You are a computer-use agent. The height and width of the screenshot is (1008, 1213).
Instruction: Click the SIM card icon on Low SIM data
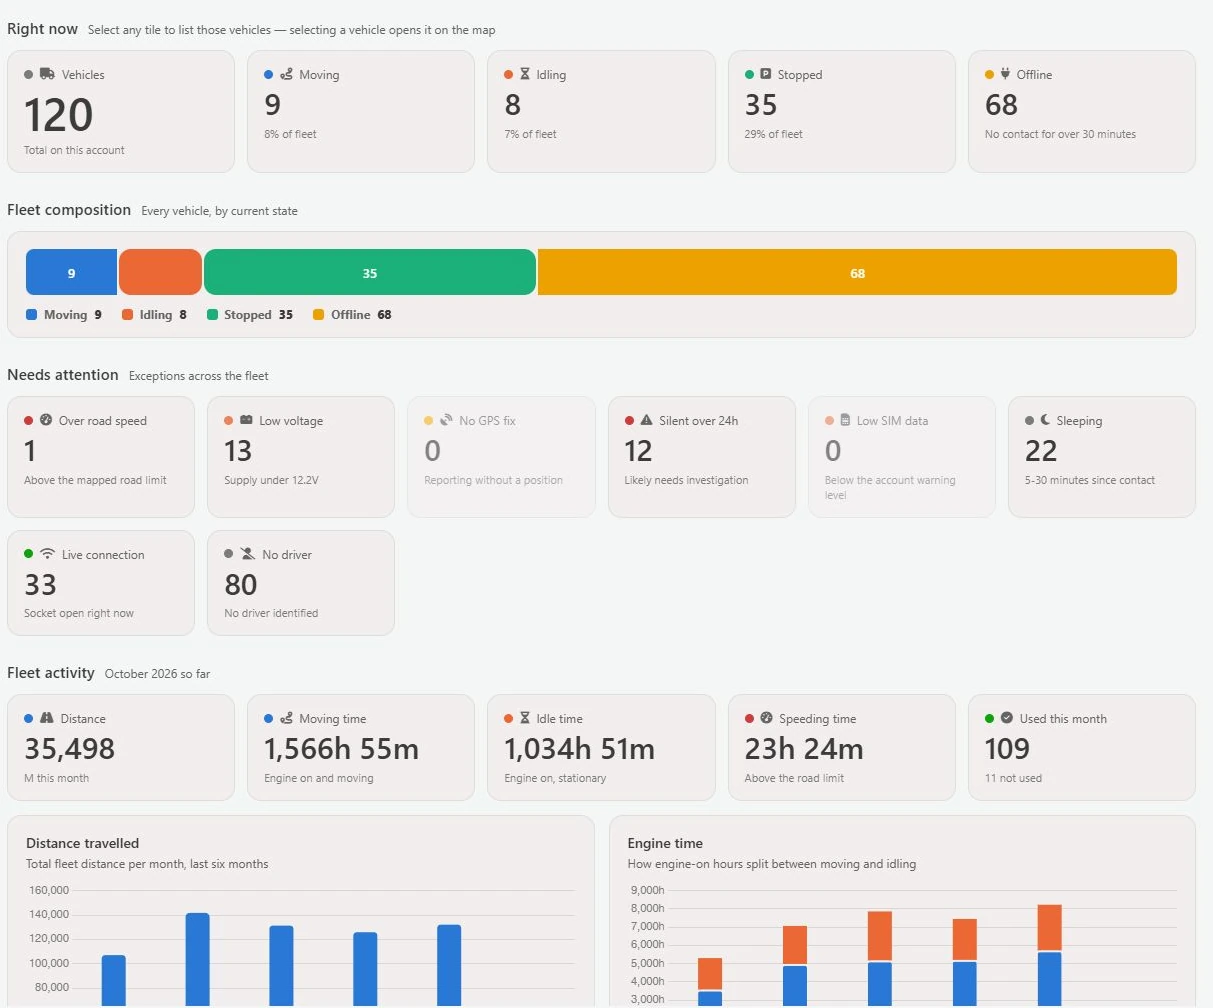[x=846, y=420]
